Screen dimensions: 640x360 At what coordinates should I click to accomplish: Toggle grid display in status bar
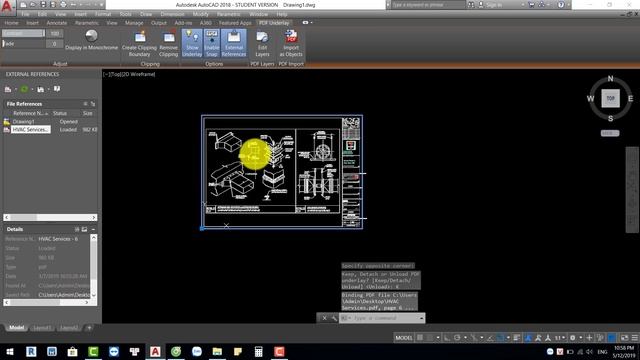pos(420,338)
